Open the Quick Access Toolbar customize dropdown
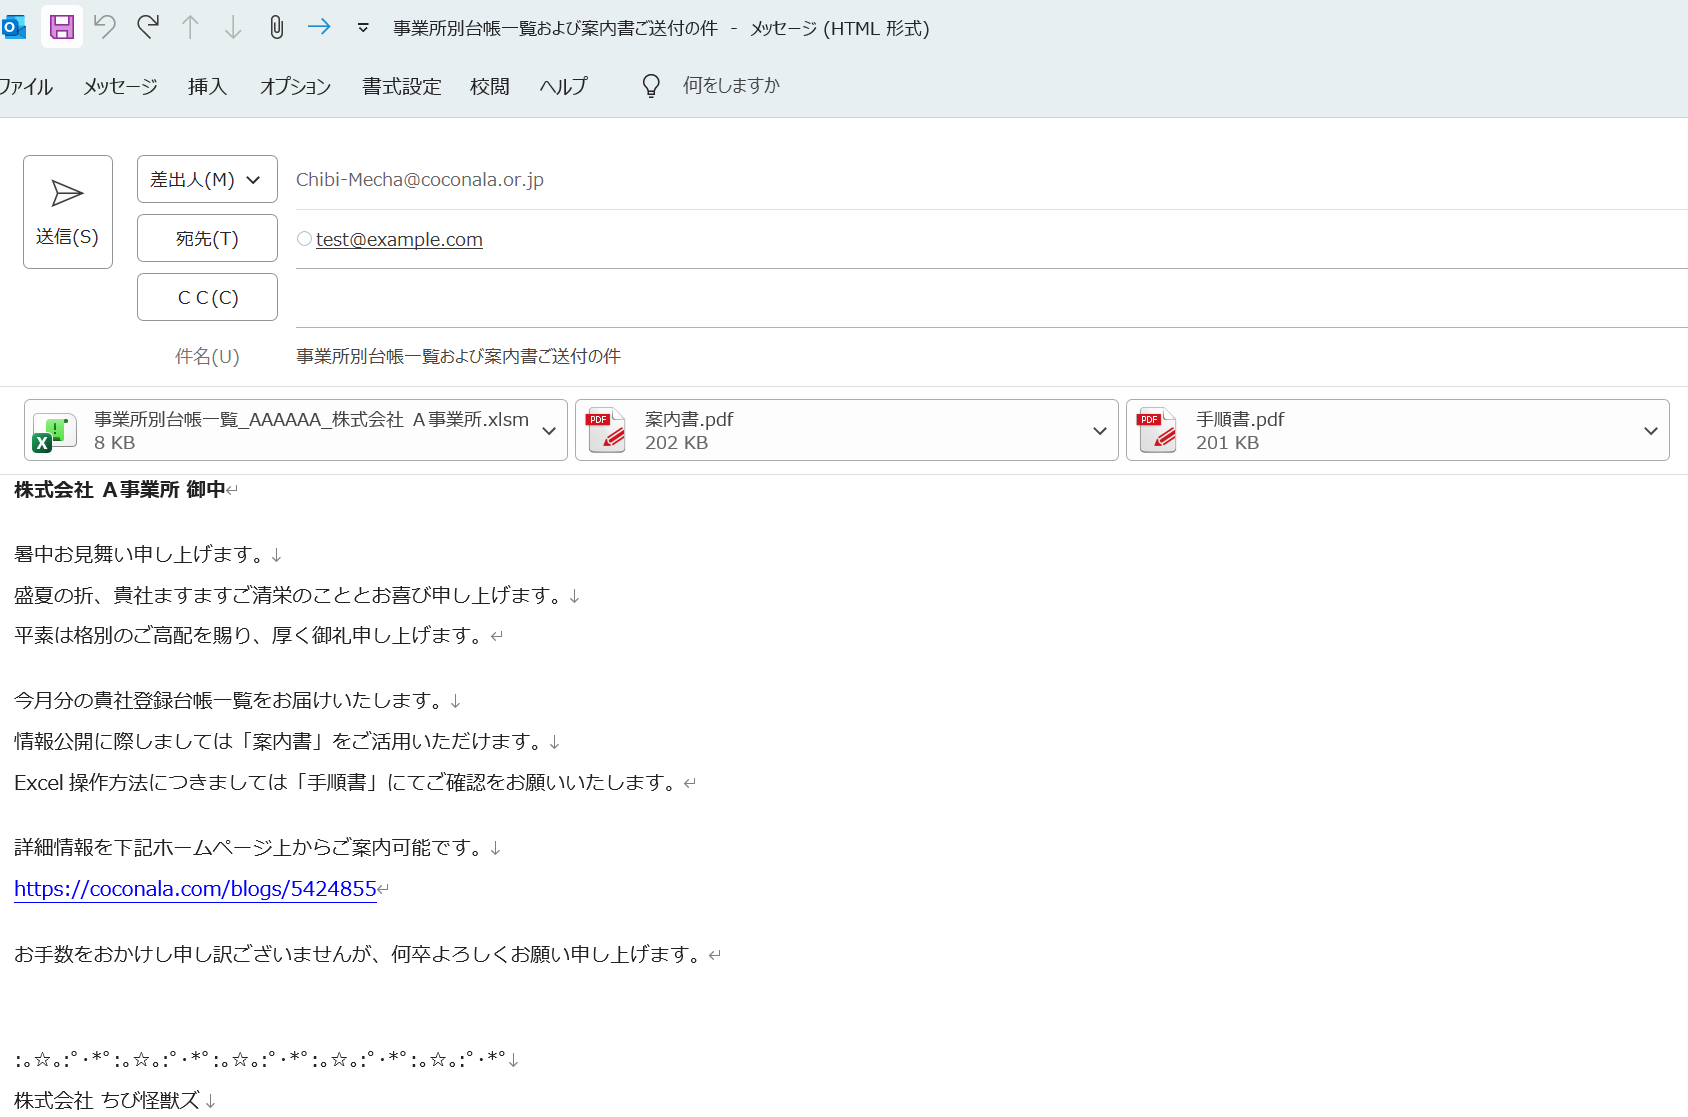The width and height of the screenshot is (1688, 1117). click(363, 28)
